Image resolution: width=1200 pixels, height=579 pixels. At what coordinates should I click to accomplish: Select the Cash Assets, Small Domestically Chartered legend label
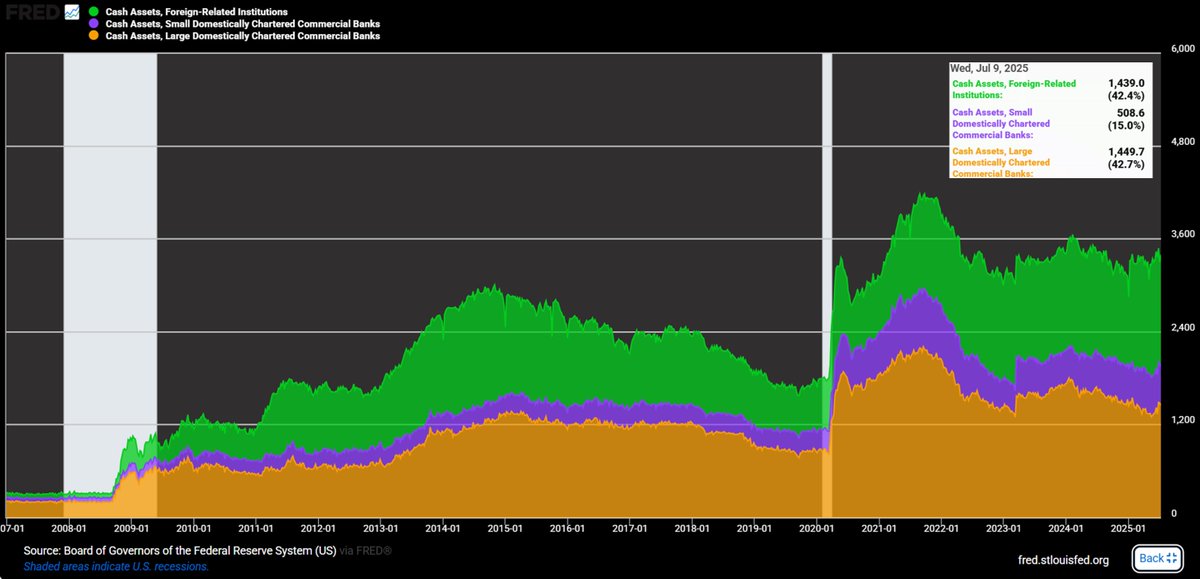[x=242, y=23]
